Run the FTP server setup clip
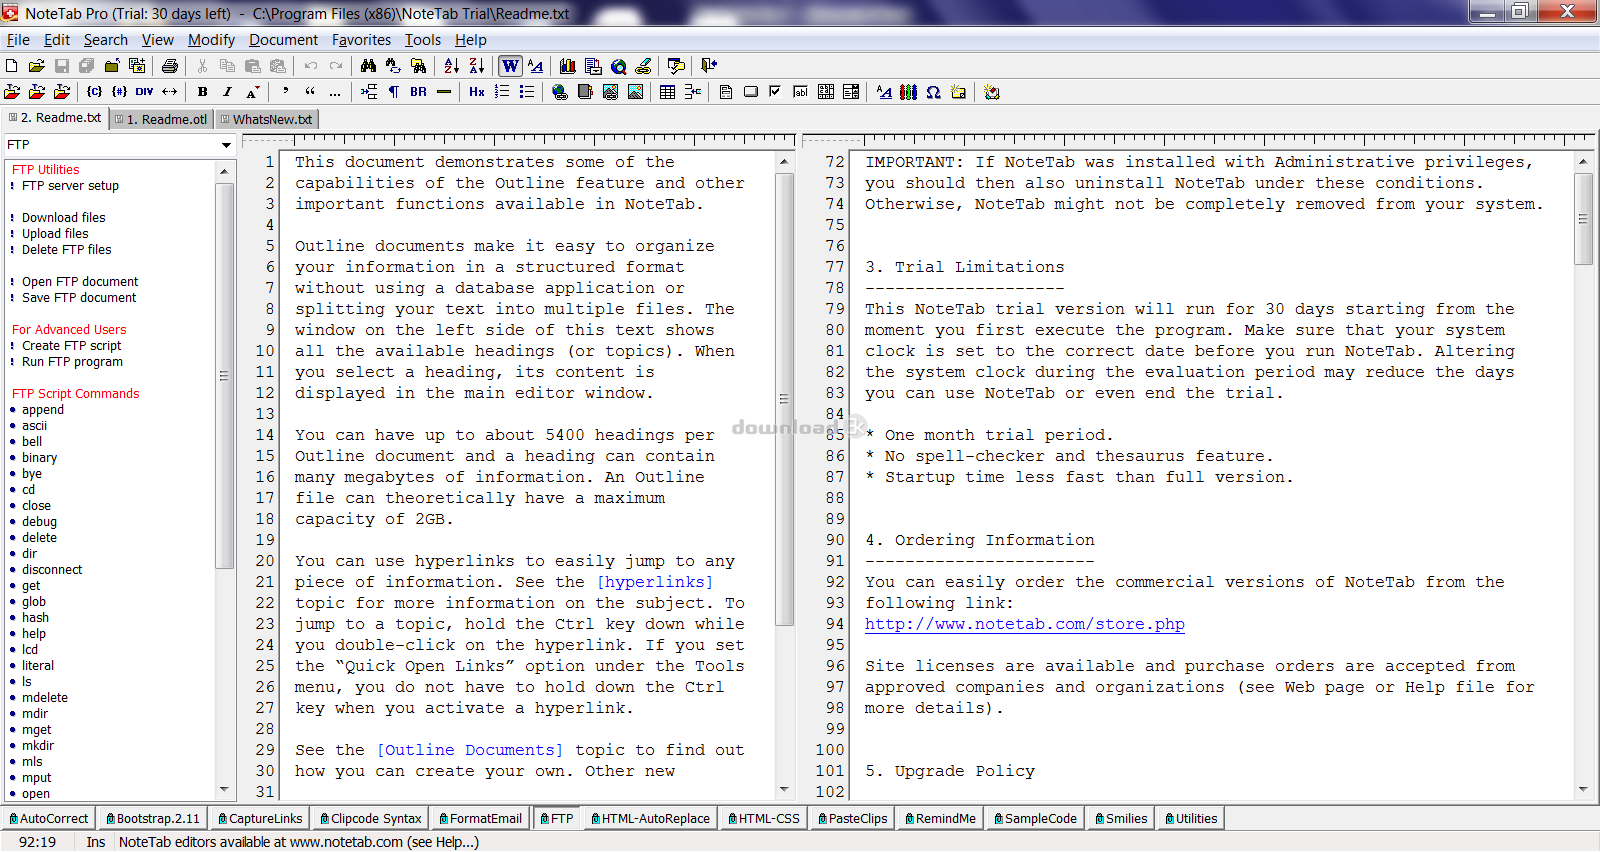 70,186
